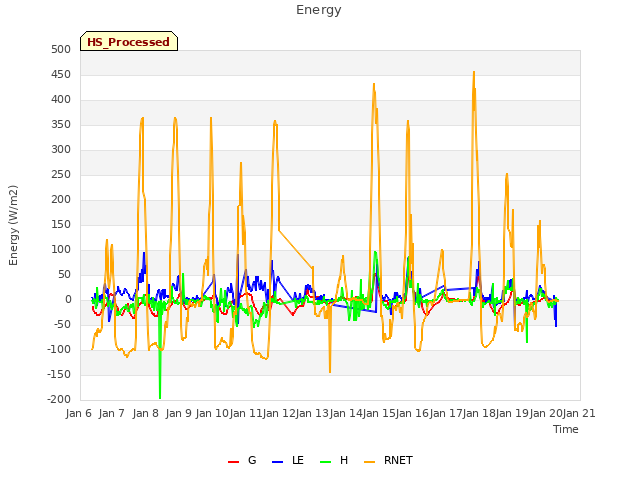640x480 pixels.
Task: Toggle the G series legend entry
Action: pos(242,460)
